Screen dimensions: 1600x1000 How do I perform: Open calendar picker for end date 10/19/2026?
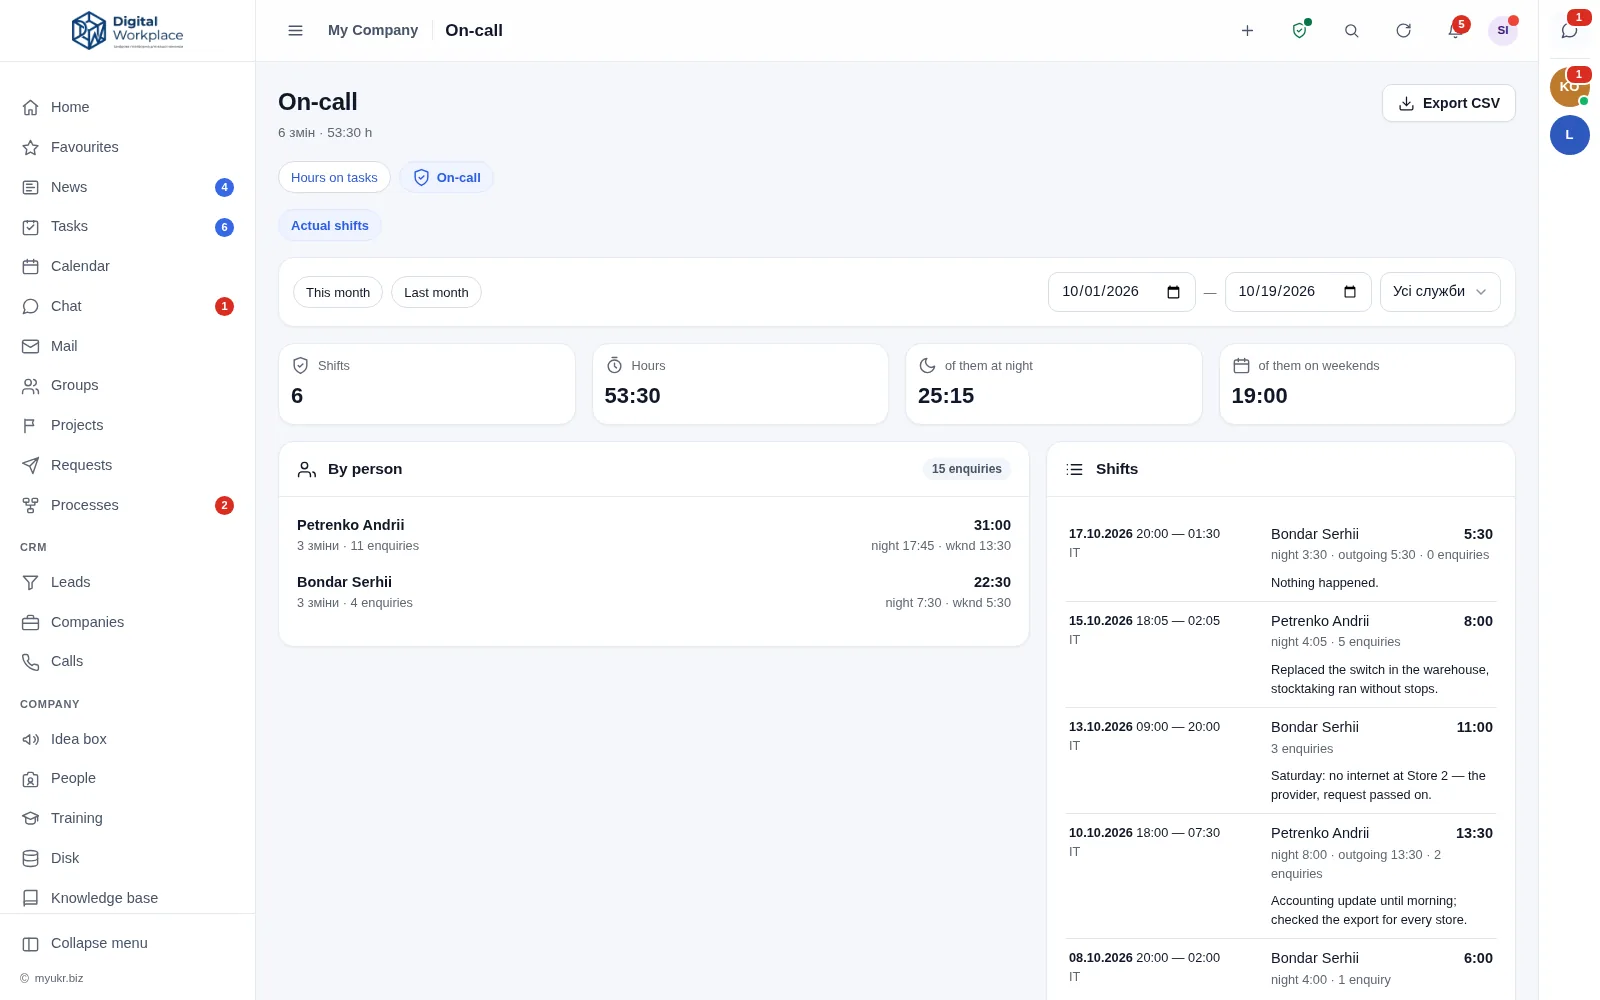click(x=1350, y=292)
